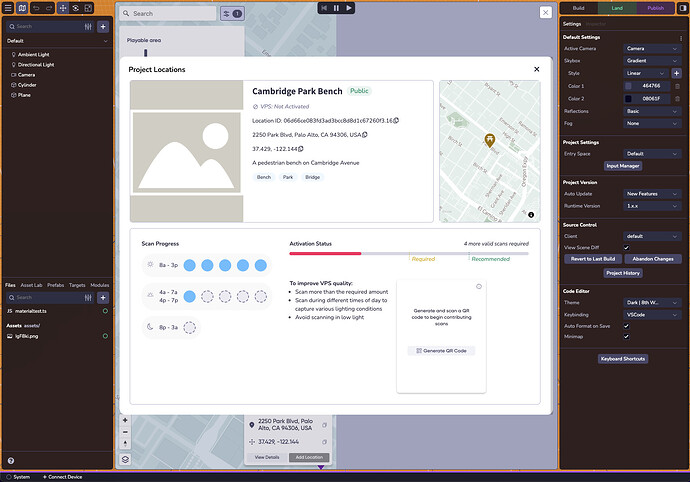Switch to the Publish tab
Image resolution: width=690 pixels, height=482 pixels.
[655, 8]
